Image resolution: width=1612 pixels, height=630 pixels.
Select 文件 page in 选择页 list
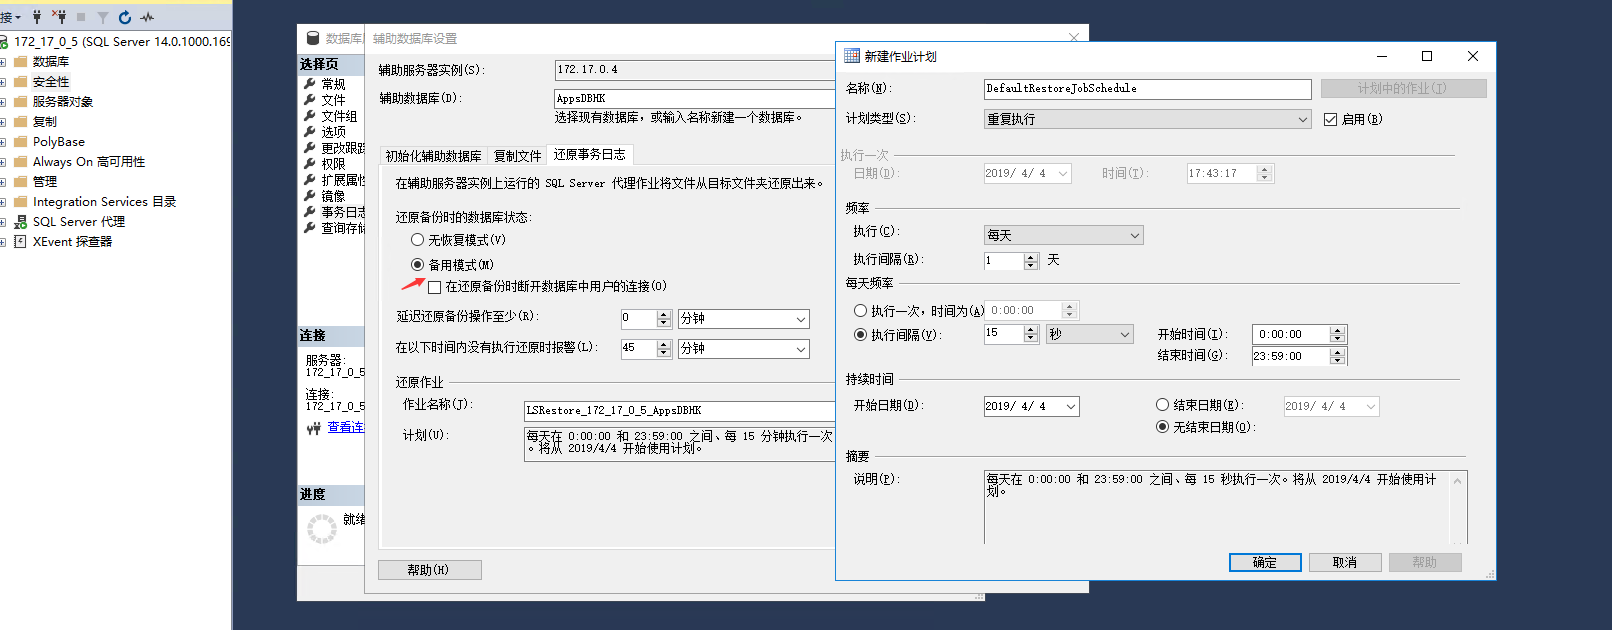coord(333,100)
